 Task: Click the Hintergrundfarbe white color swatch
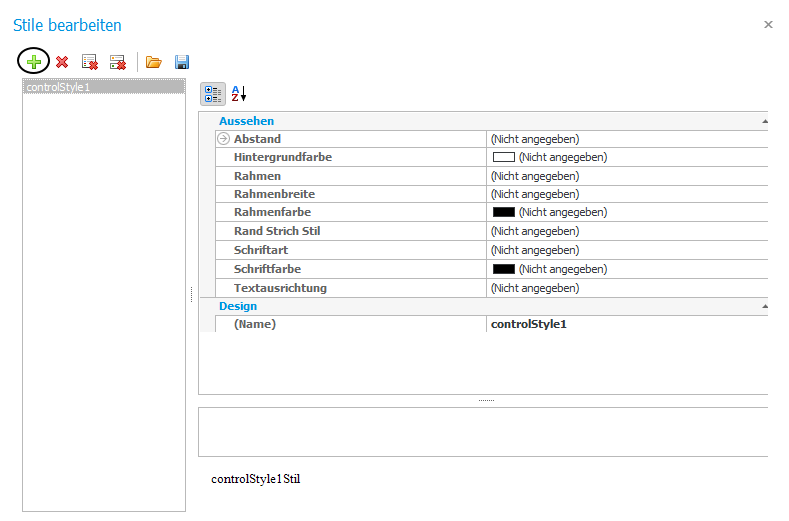pyautogui.click(x=504, y=157)
